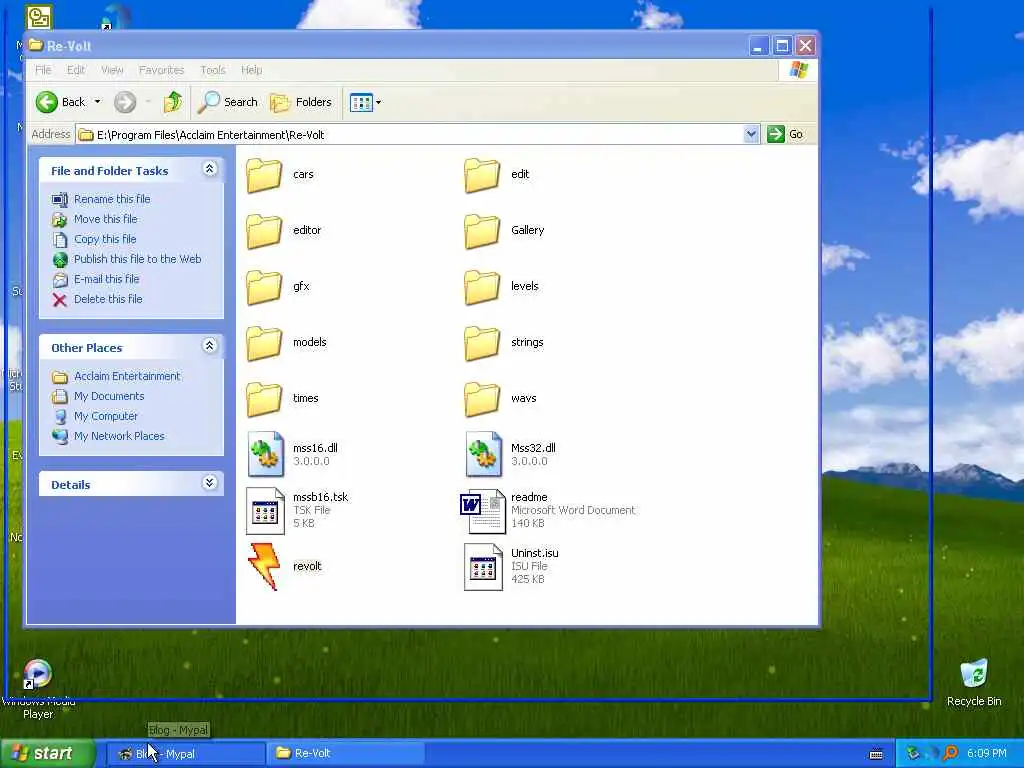Collapse the File and Folder Tasks panel
The height and width of the screenshot is (768, 1024).
[210, 169]
